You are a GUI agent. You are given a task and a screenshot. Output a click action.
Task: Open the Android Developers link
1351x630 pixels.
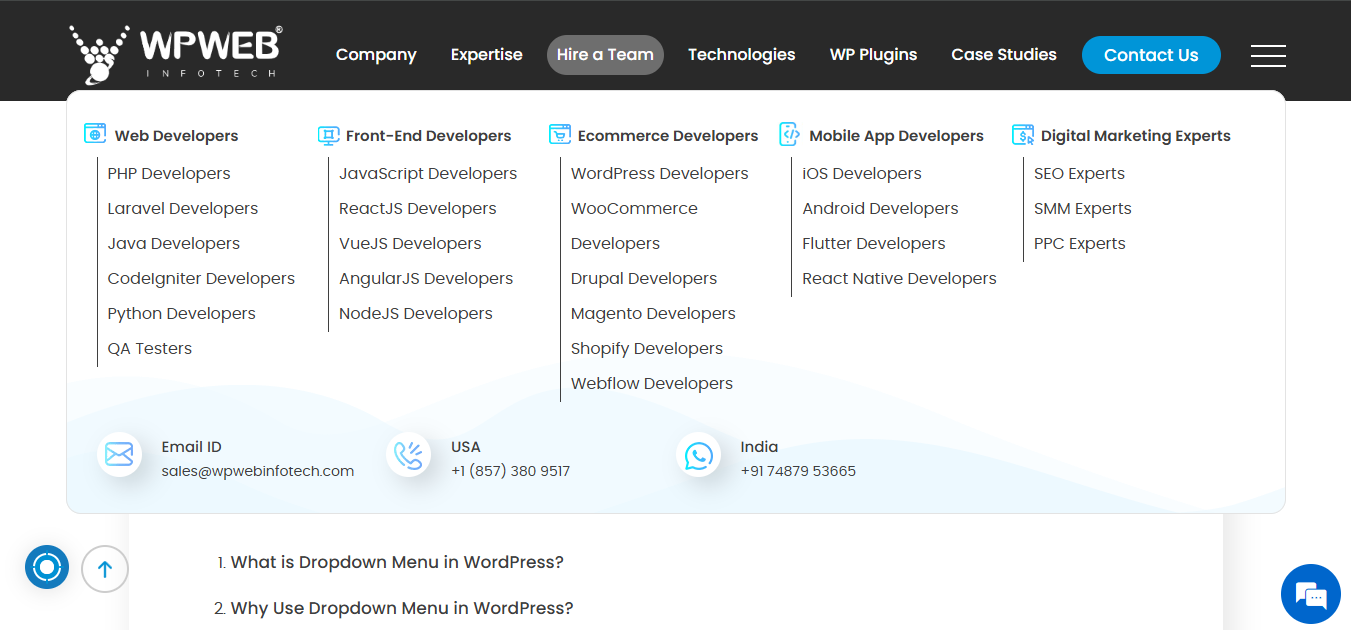[x=880, y=209]
